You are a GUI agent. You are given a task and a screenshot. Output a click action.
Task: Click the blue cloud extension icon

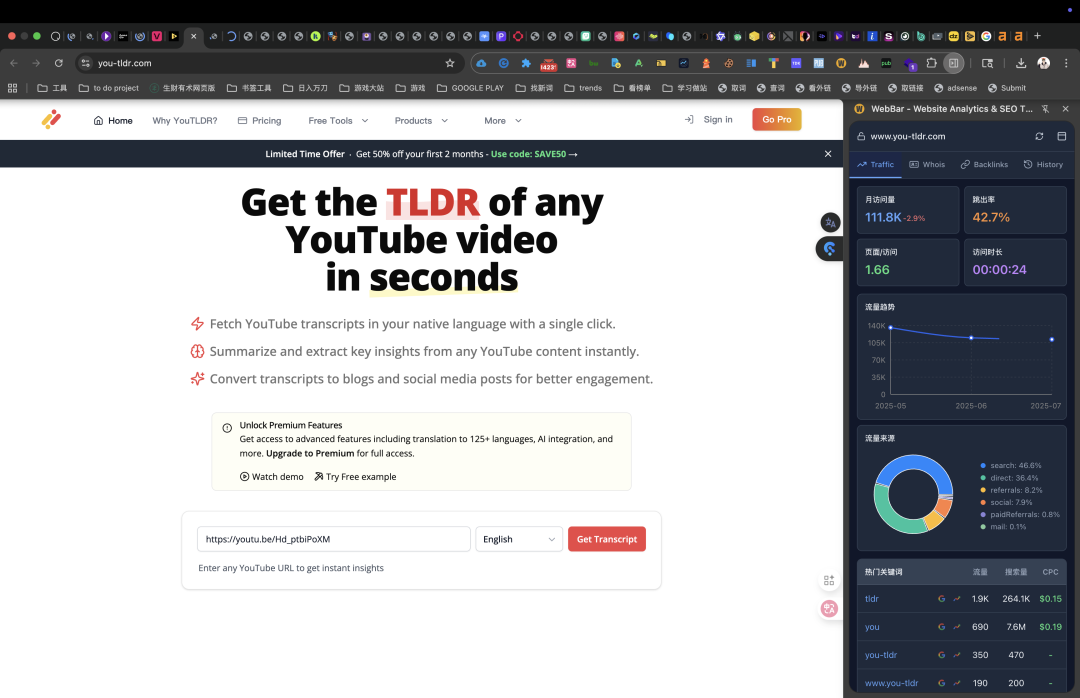[x=481, y=63]
